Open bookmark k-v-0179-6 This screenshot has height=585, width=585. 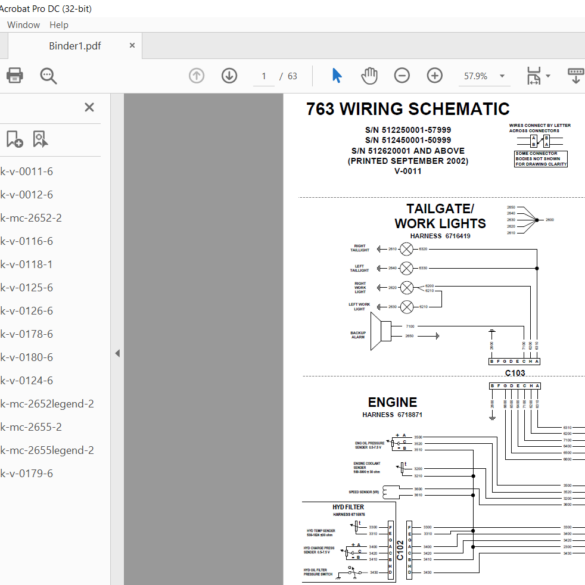26,473
